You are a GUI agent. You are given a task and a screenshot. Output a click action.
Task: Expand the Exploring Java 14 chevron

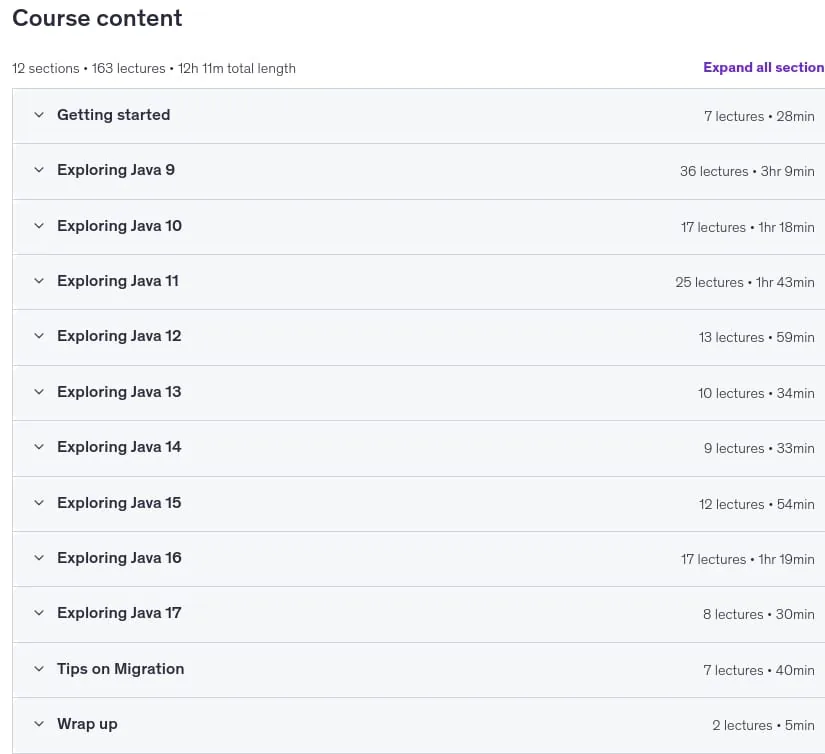tap(39, 447)
